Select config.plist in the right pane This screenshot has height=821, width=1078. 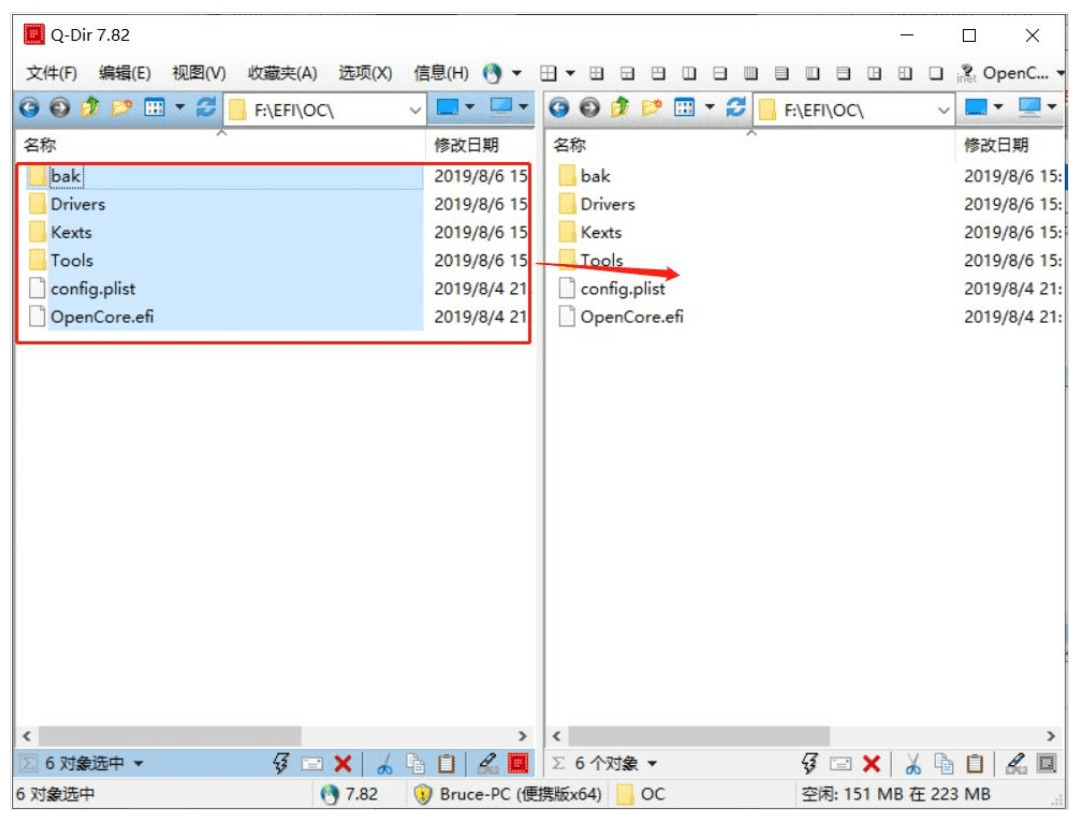[622, 289]
